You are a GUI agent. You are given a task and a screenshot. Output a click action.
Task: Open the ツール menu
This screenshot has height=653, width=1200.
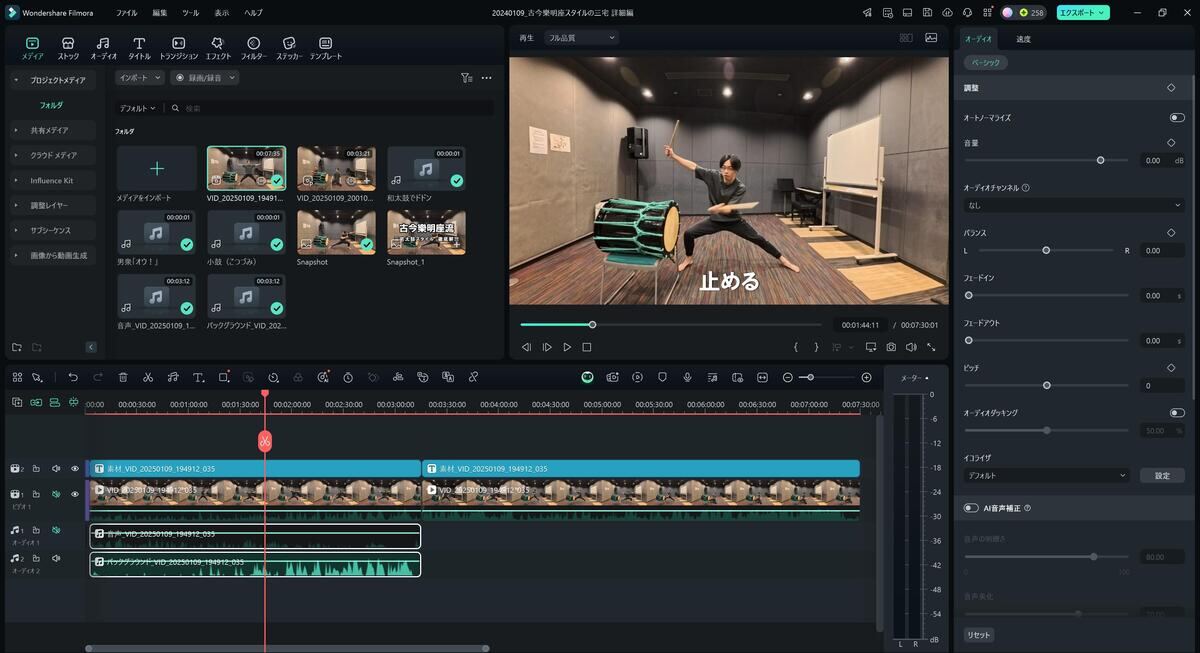click(x=191, y=13)
